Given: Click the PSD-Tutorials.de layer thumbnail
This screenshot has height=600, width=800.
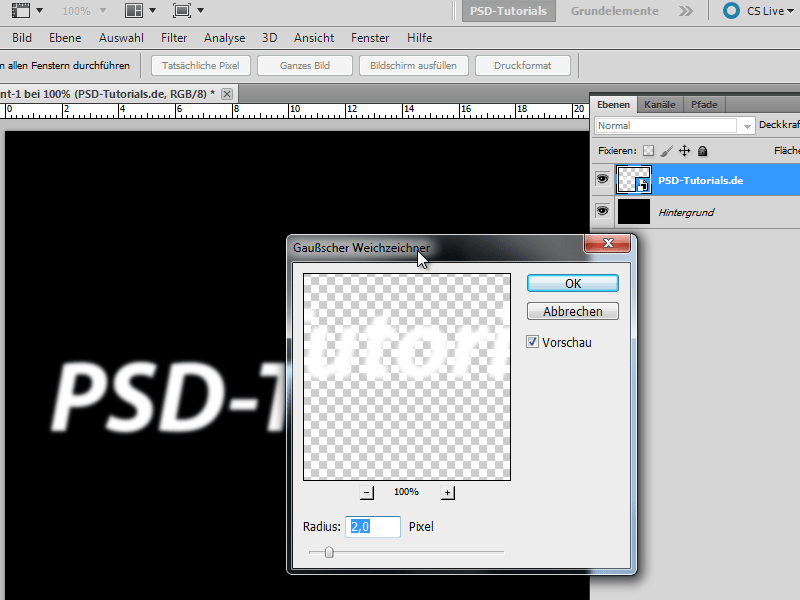Looking at the screenshot, I should click(634, 180).
